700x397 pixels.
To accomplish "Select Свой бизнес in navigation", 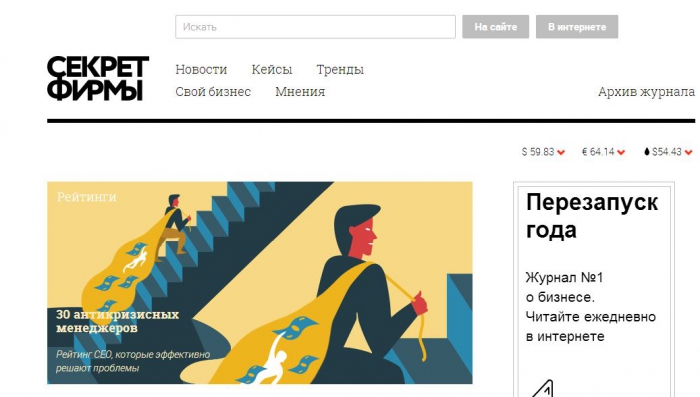I will pos(213,92).
